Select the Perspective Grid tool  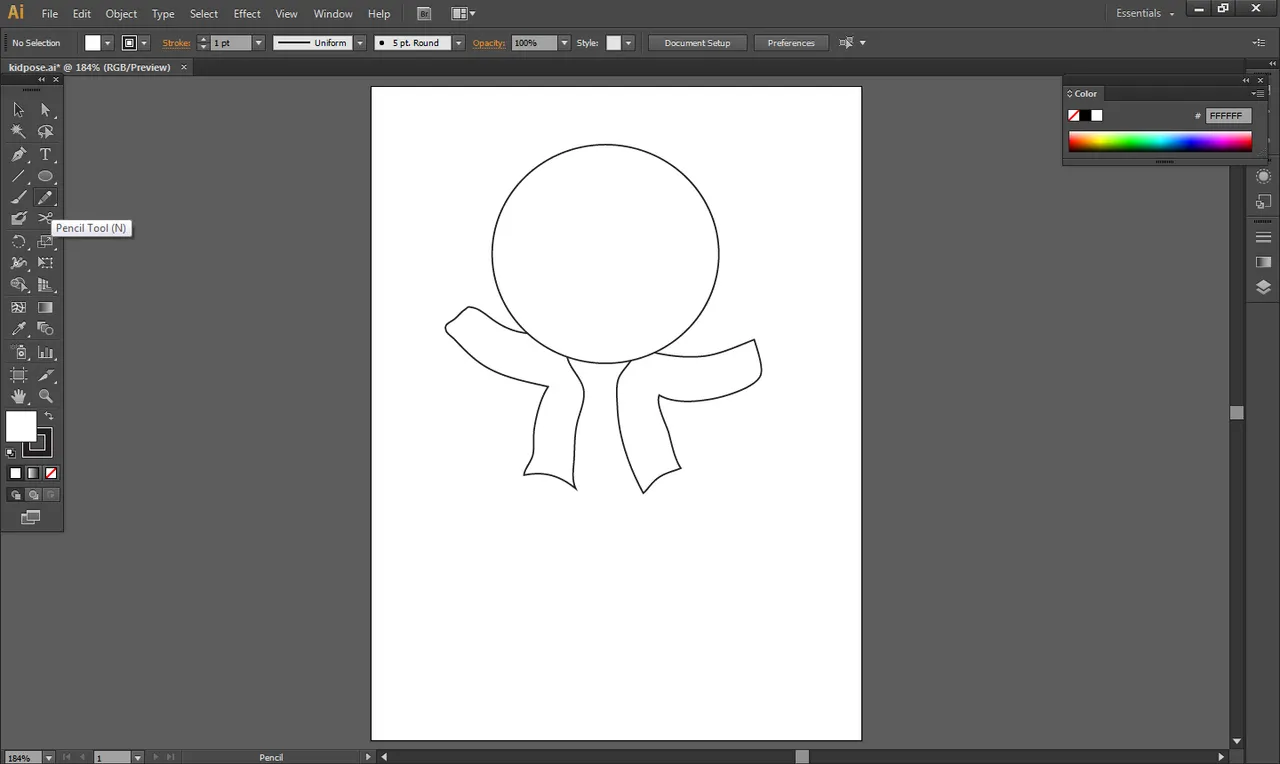(x=45, y=285)
